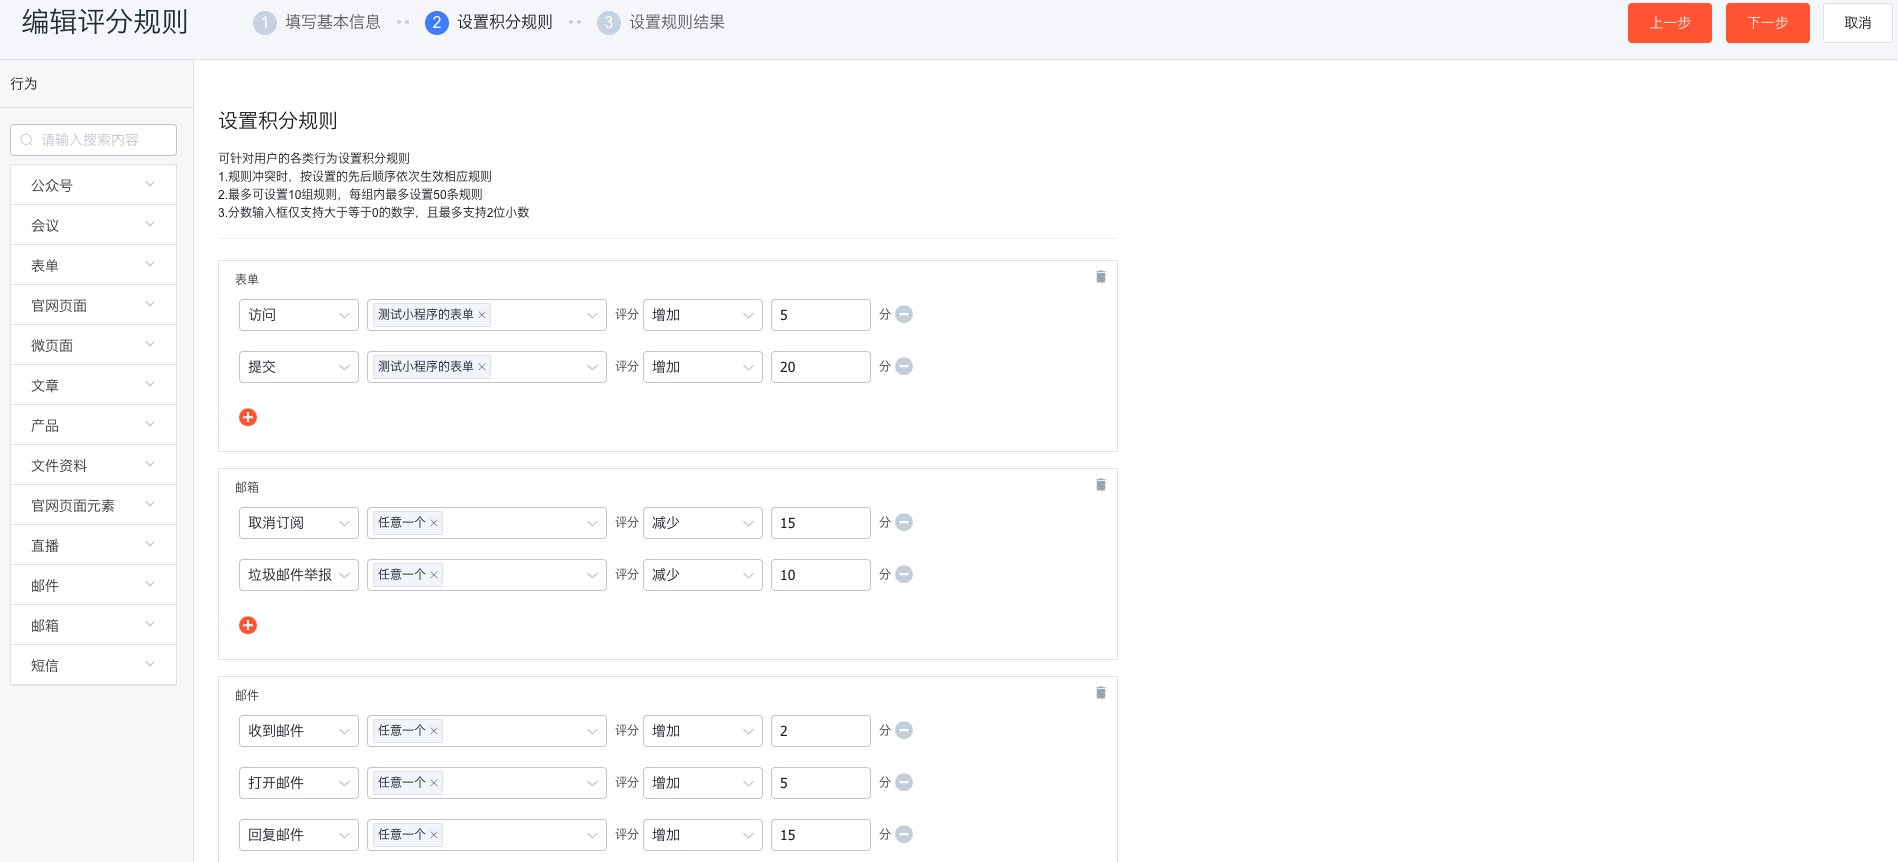The height and width of the screenshot is (862, 1898).
Task: Remove the 访问 rule row with minus icon
Action: point(904,314)
